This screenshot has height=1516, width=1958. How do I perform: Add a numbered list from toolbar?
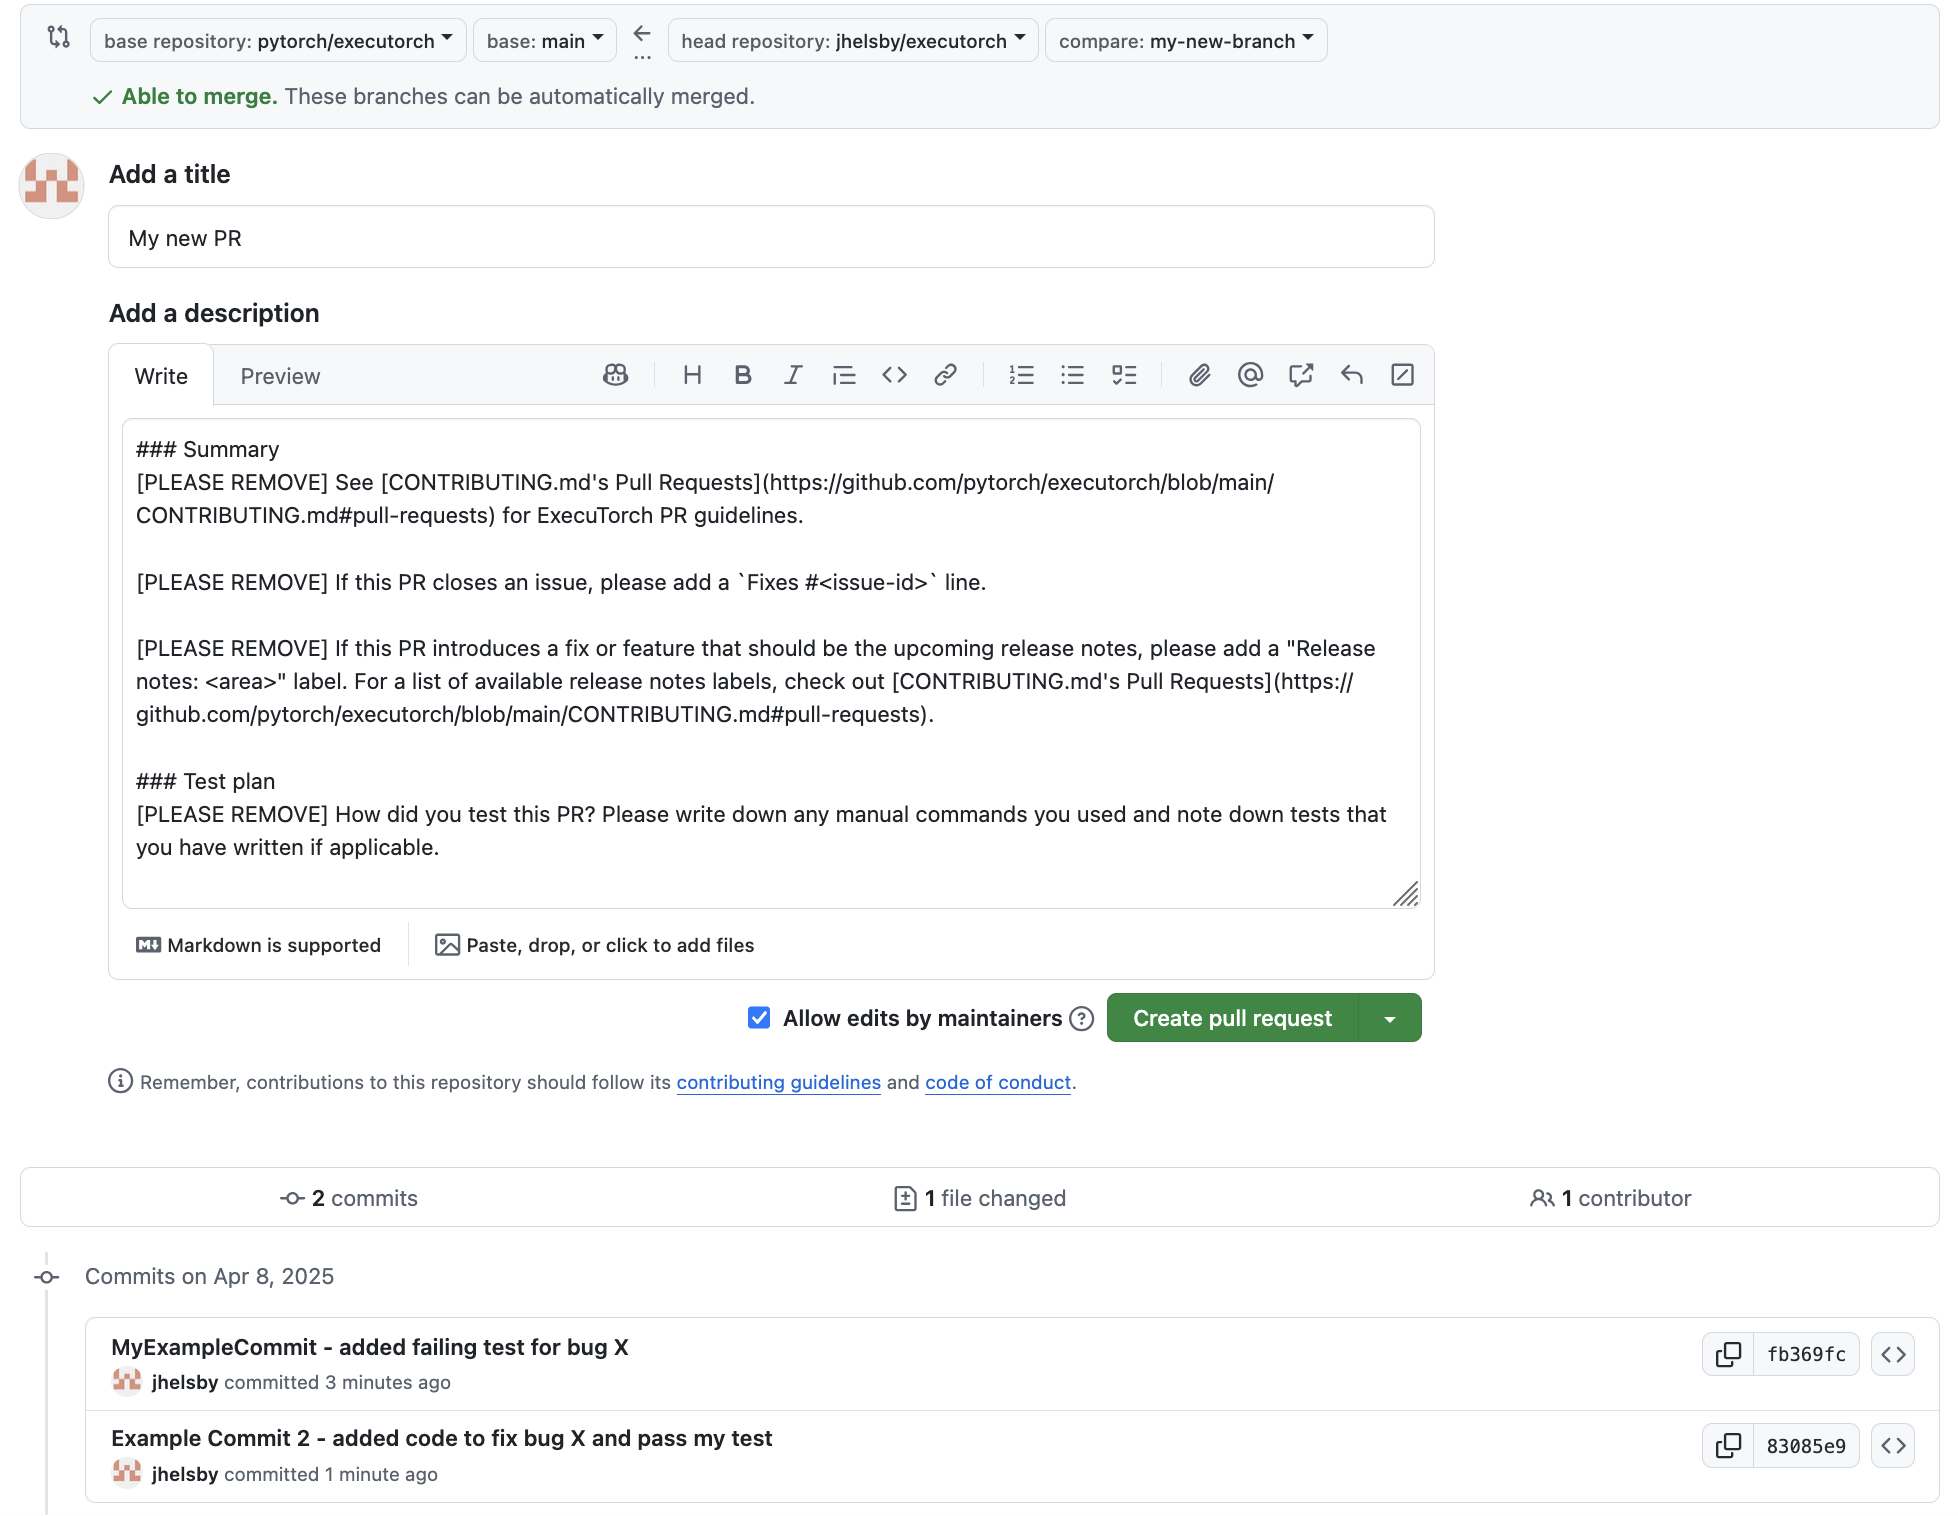1021,375
